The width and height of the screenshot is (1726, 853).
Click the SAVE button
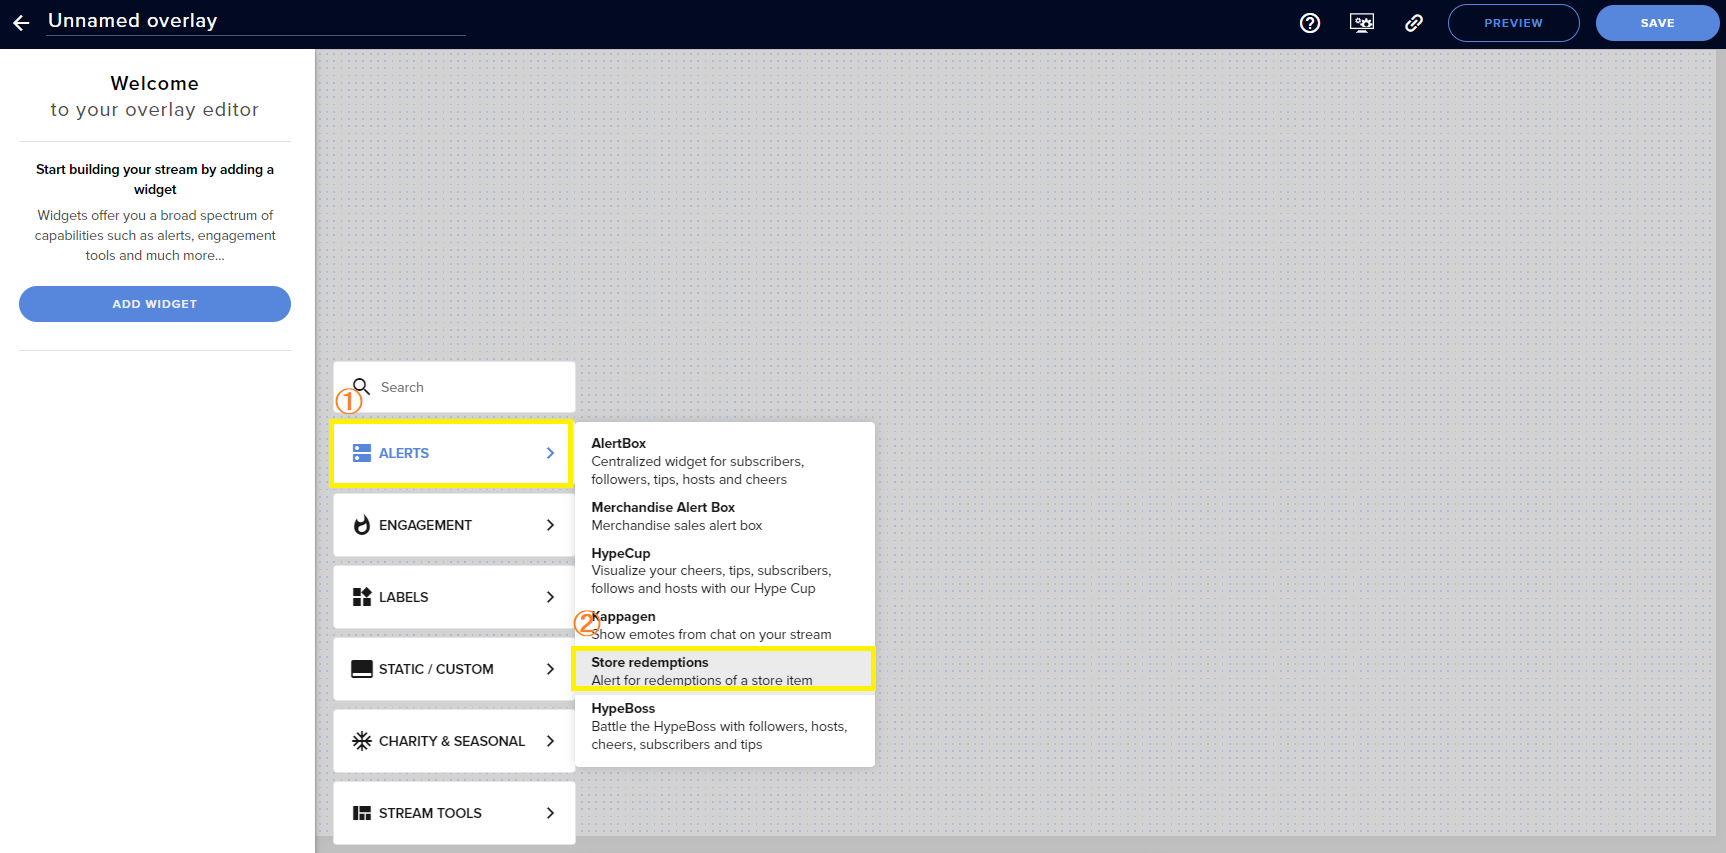point(1657,23)
